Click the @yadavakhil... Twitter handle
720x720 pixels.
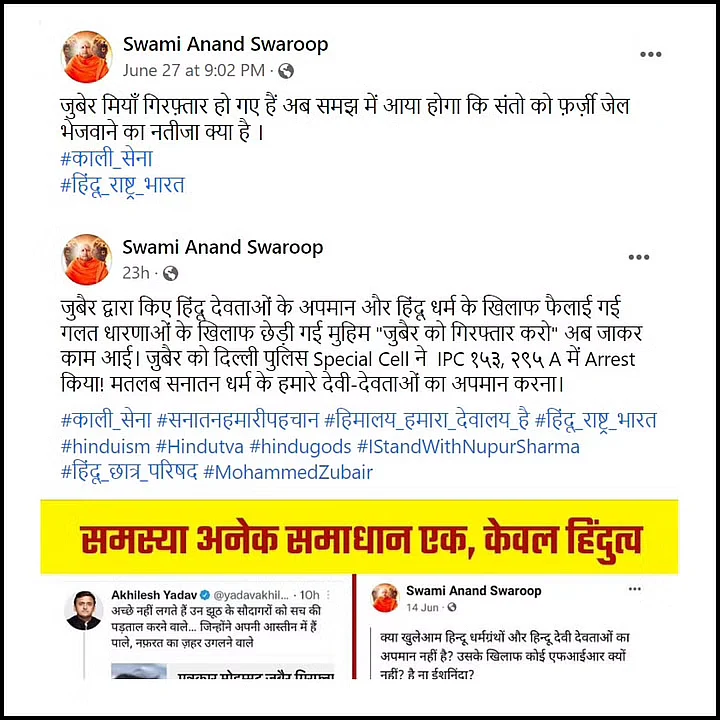click(x=251, y=595)
